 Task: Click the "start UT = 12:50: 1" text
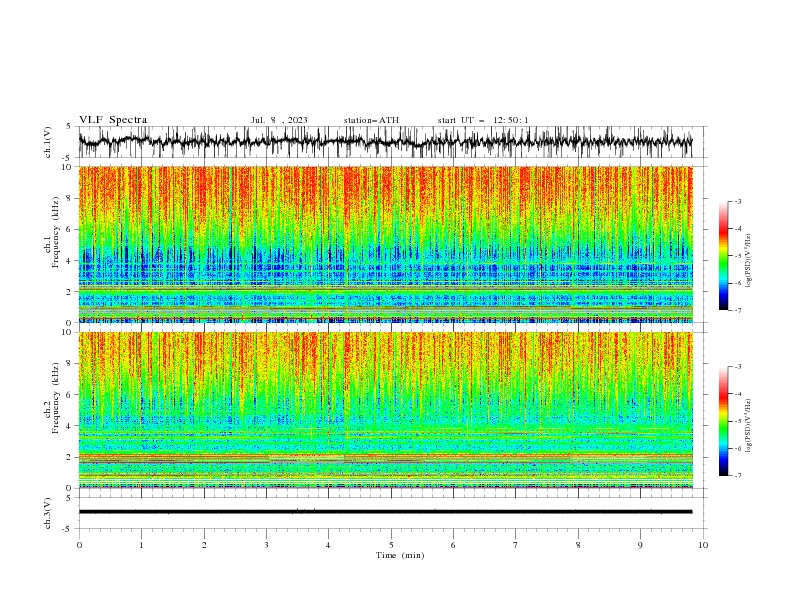click(483, 120)
